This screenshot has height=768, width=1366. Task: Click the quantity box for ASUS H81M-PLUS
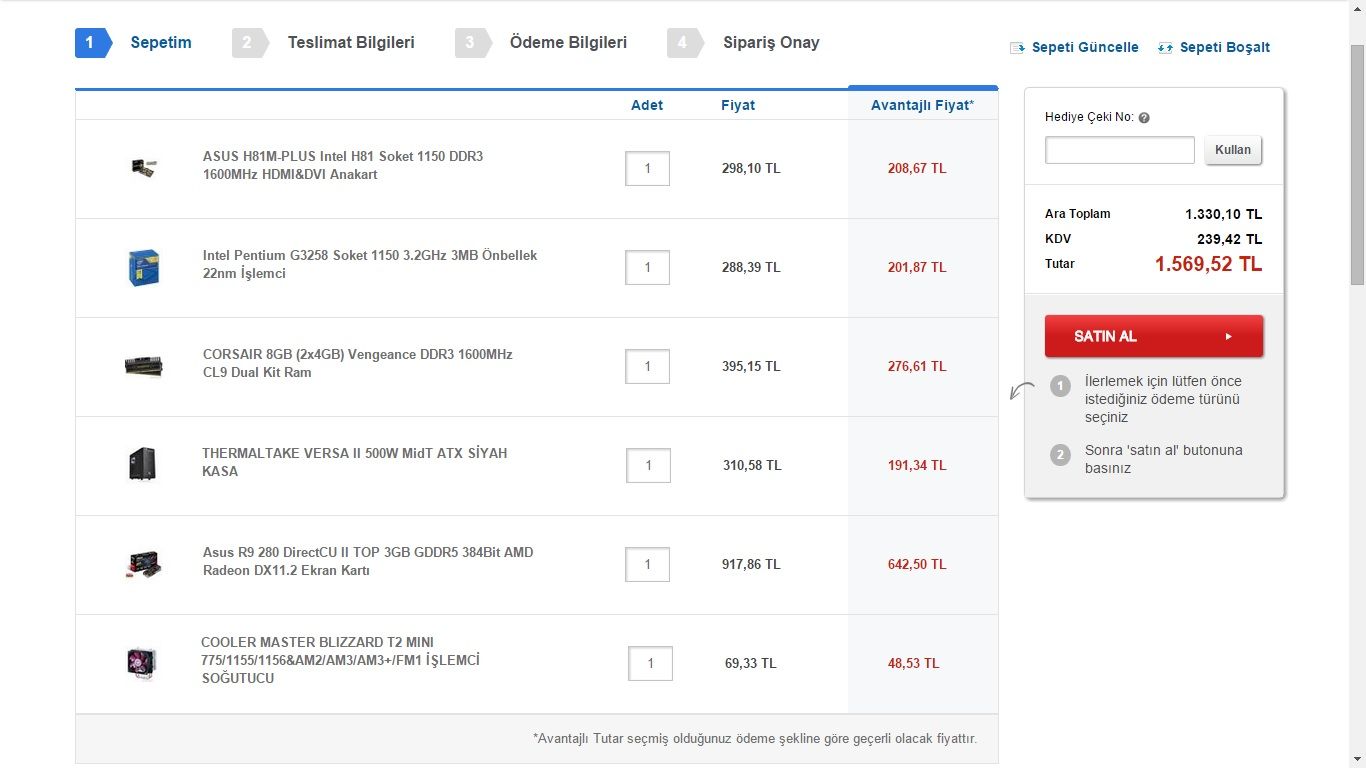tap(647, 169)
